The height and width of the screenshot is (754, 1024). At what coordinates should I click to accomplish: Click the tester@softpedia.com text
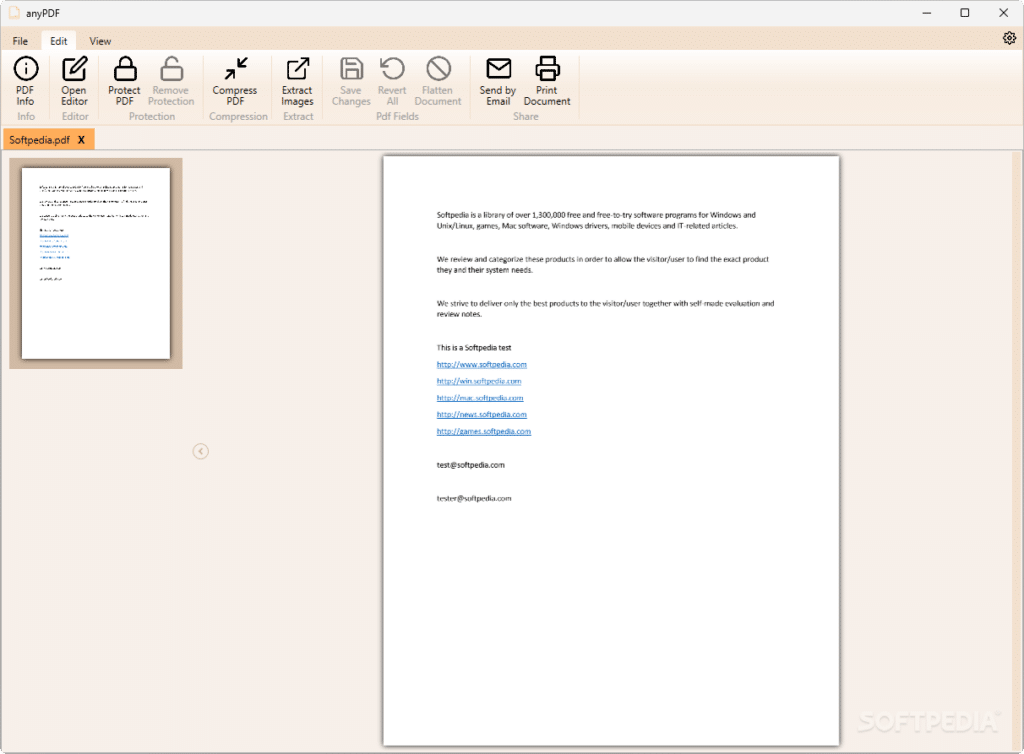(x=474, y=498)
